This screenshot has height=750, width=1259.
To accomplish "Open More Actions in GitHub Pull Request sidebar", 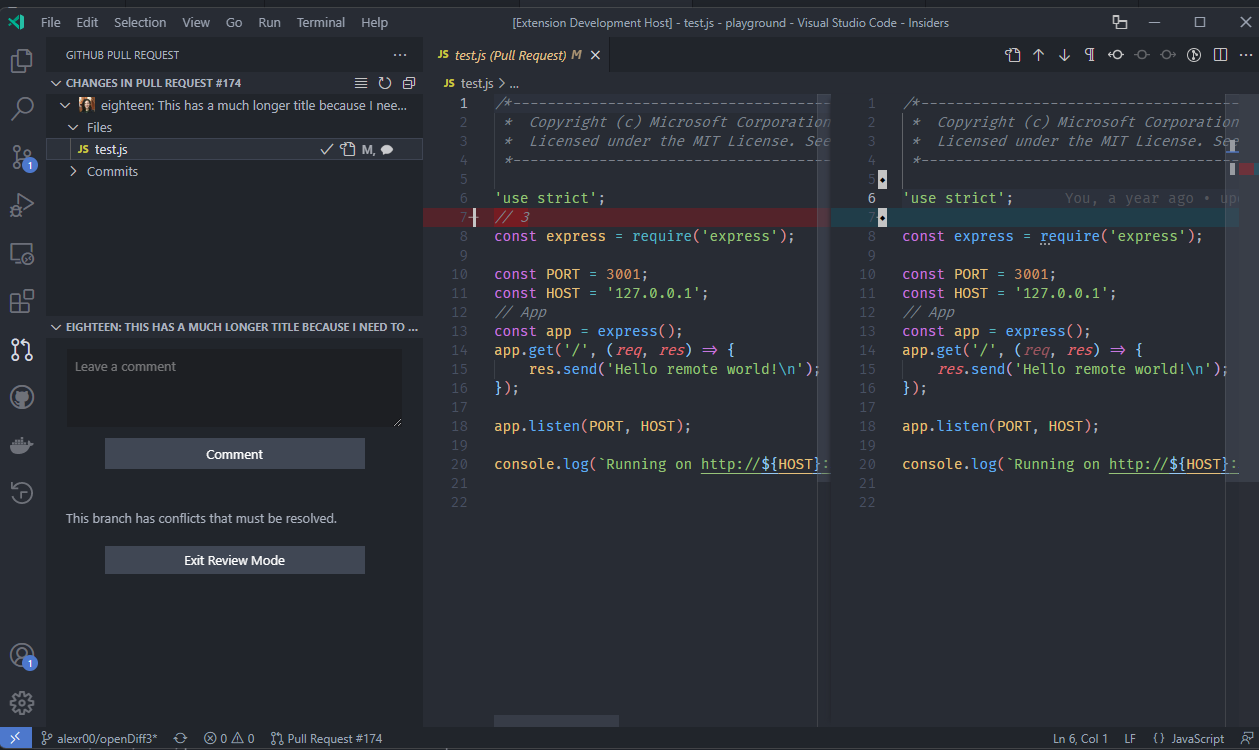I will click(x=400, y=55).
